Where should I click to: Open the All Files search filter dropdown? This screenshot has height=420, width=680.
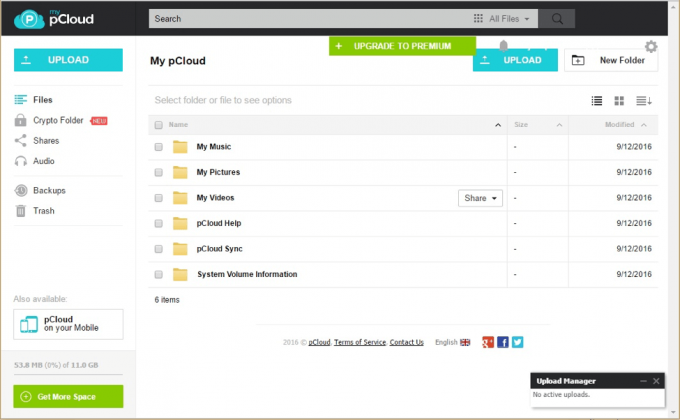pyautogui.click(x=502, y=19)
